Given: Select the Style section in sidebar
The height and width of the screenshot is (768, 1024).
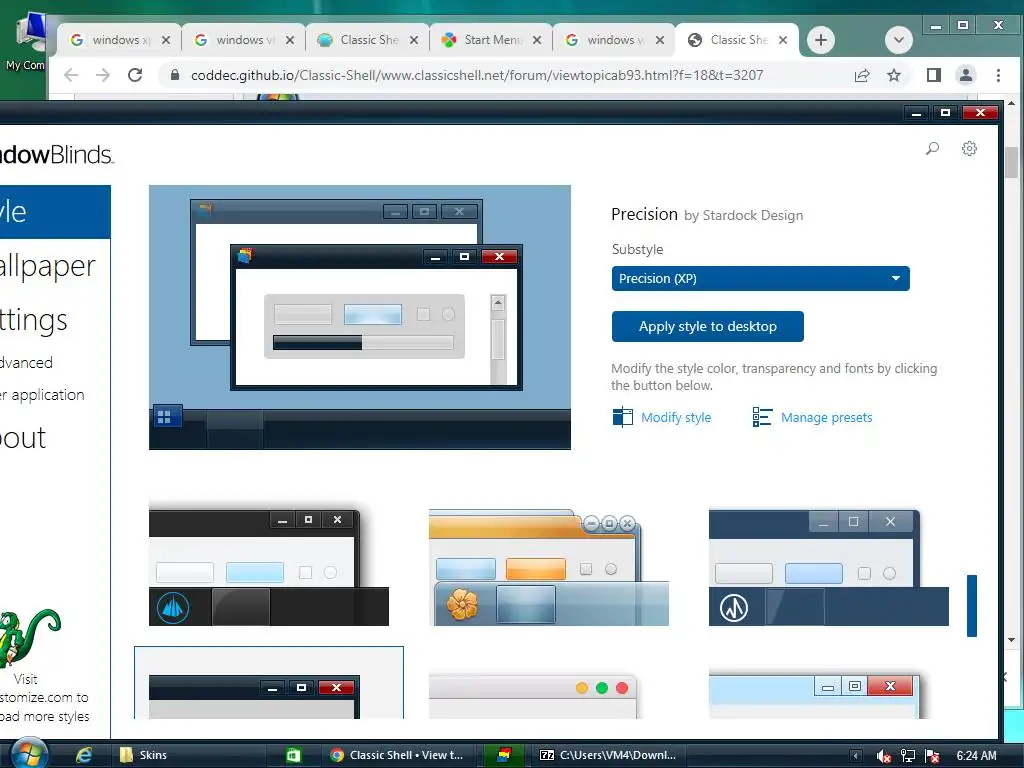Looking at the screenshot, I should 55,212.
